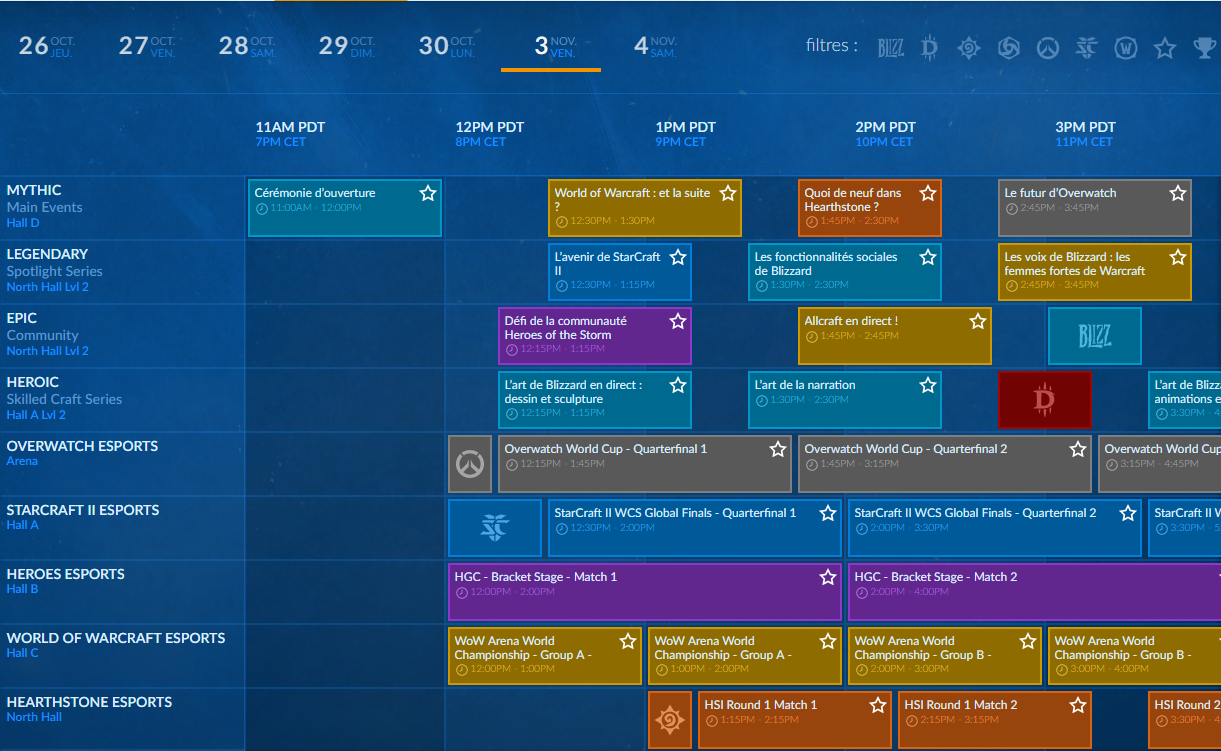Select the 4 Nov. Saturday tab
The width and height of the screenshot is (1221, 751).
point(655,46)
